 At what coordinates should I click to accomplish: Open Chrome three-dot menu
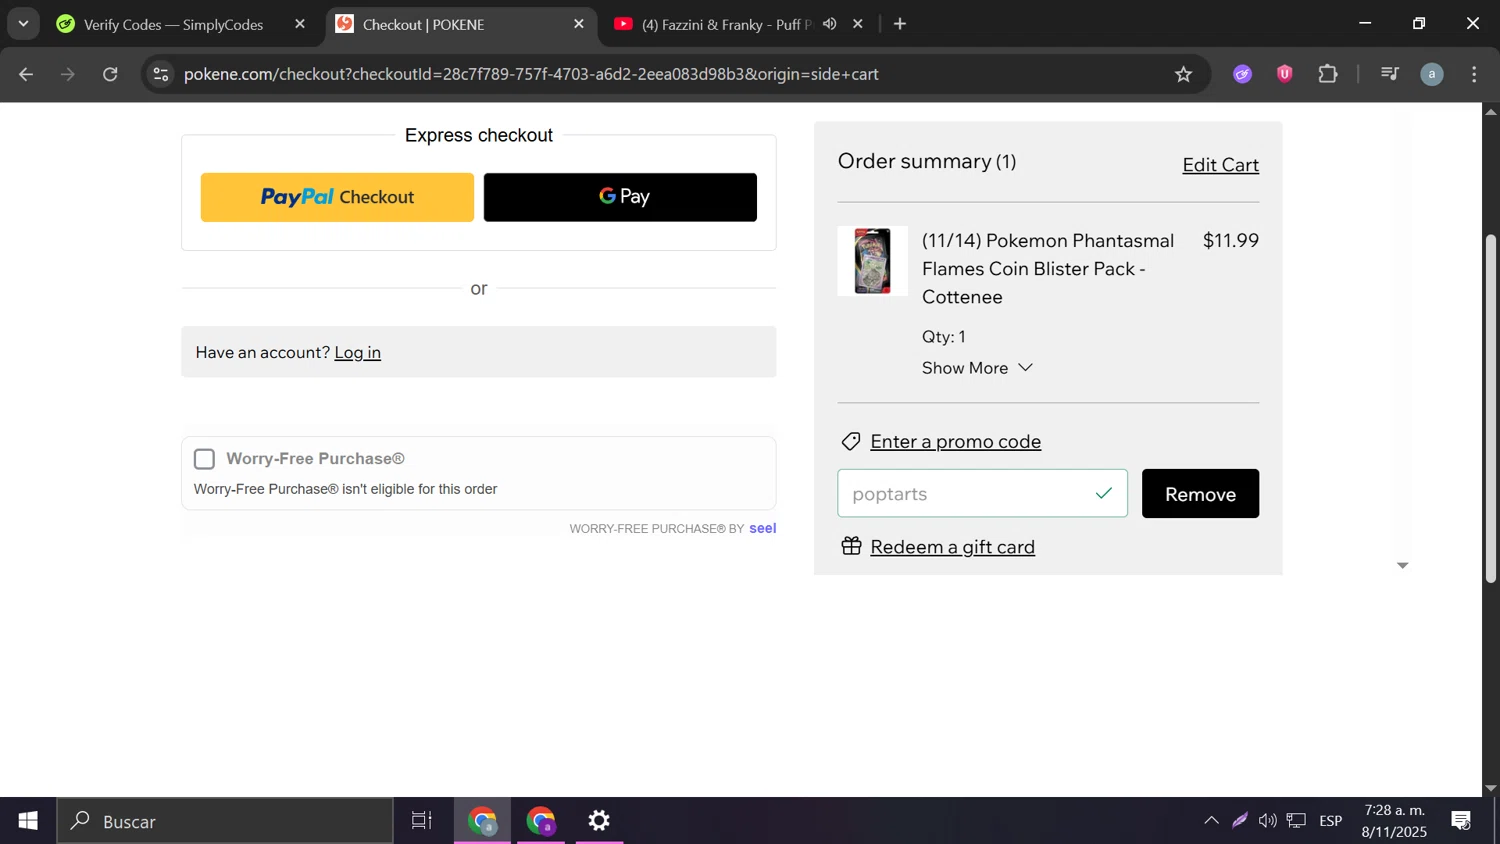click(1474, 74)
